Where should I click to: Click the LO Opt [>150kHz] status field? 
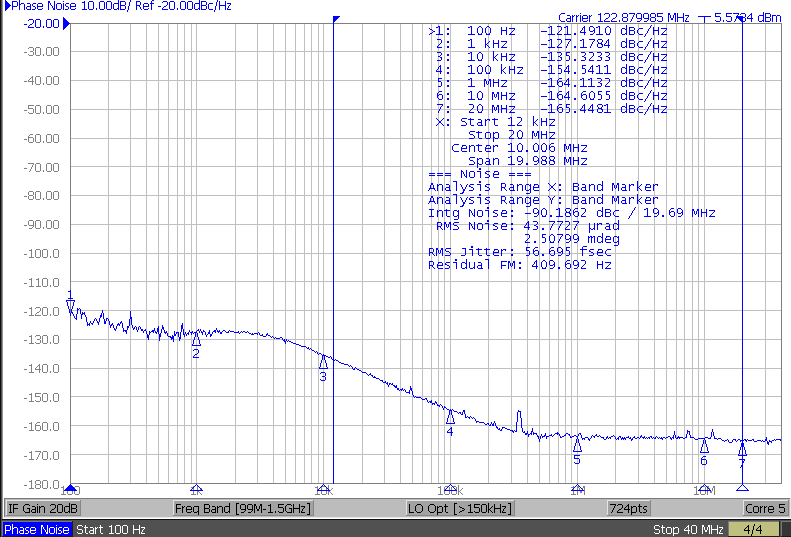click(x=460, y=508)
